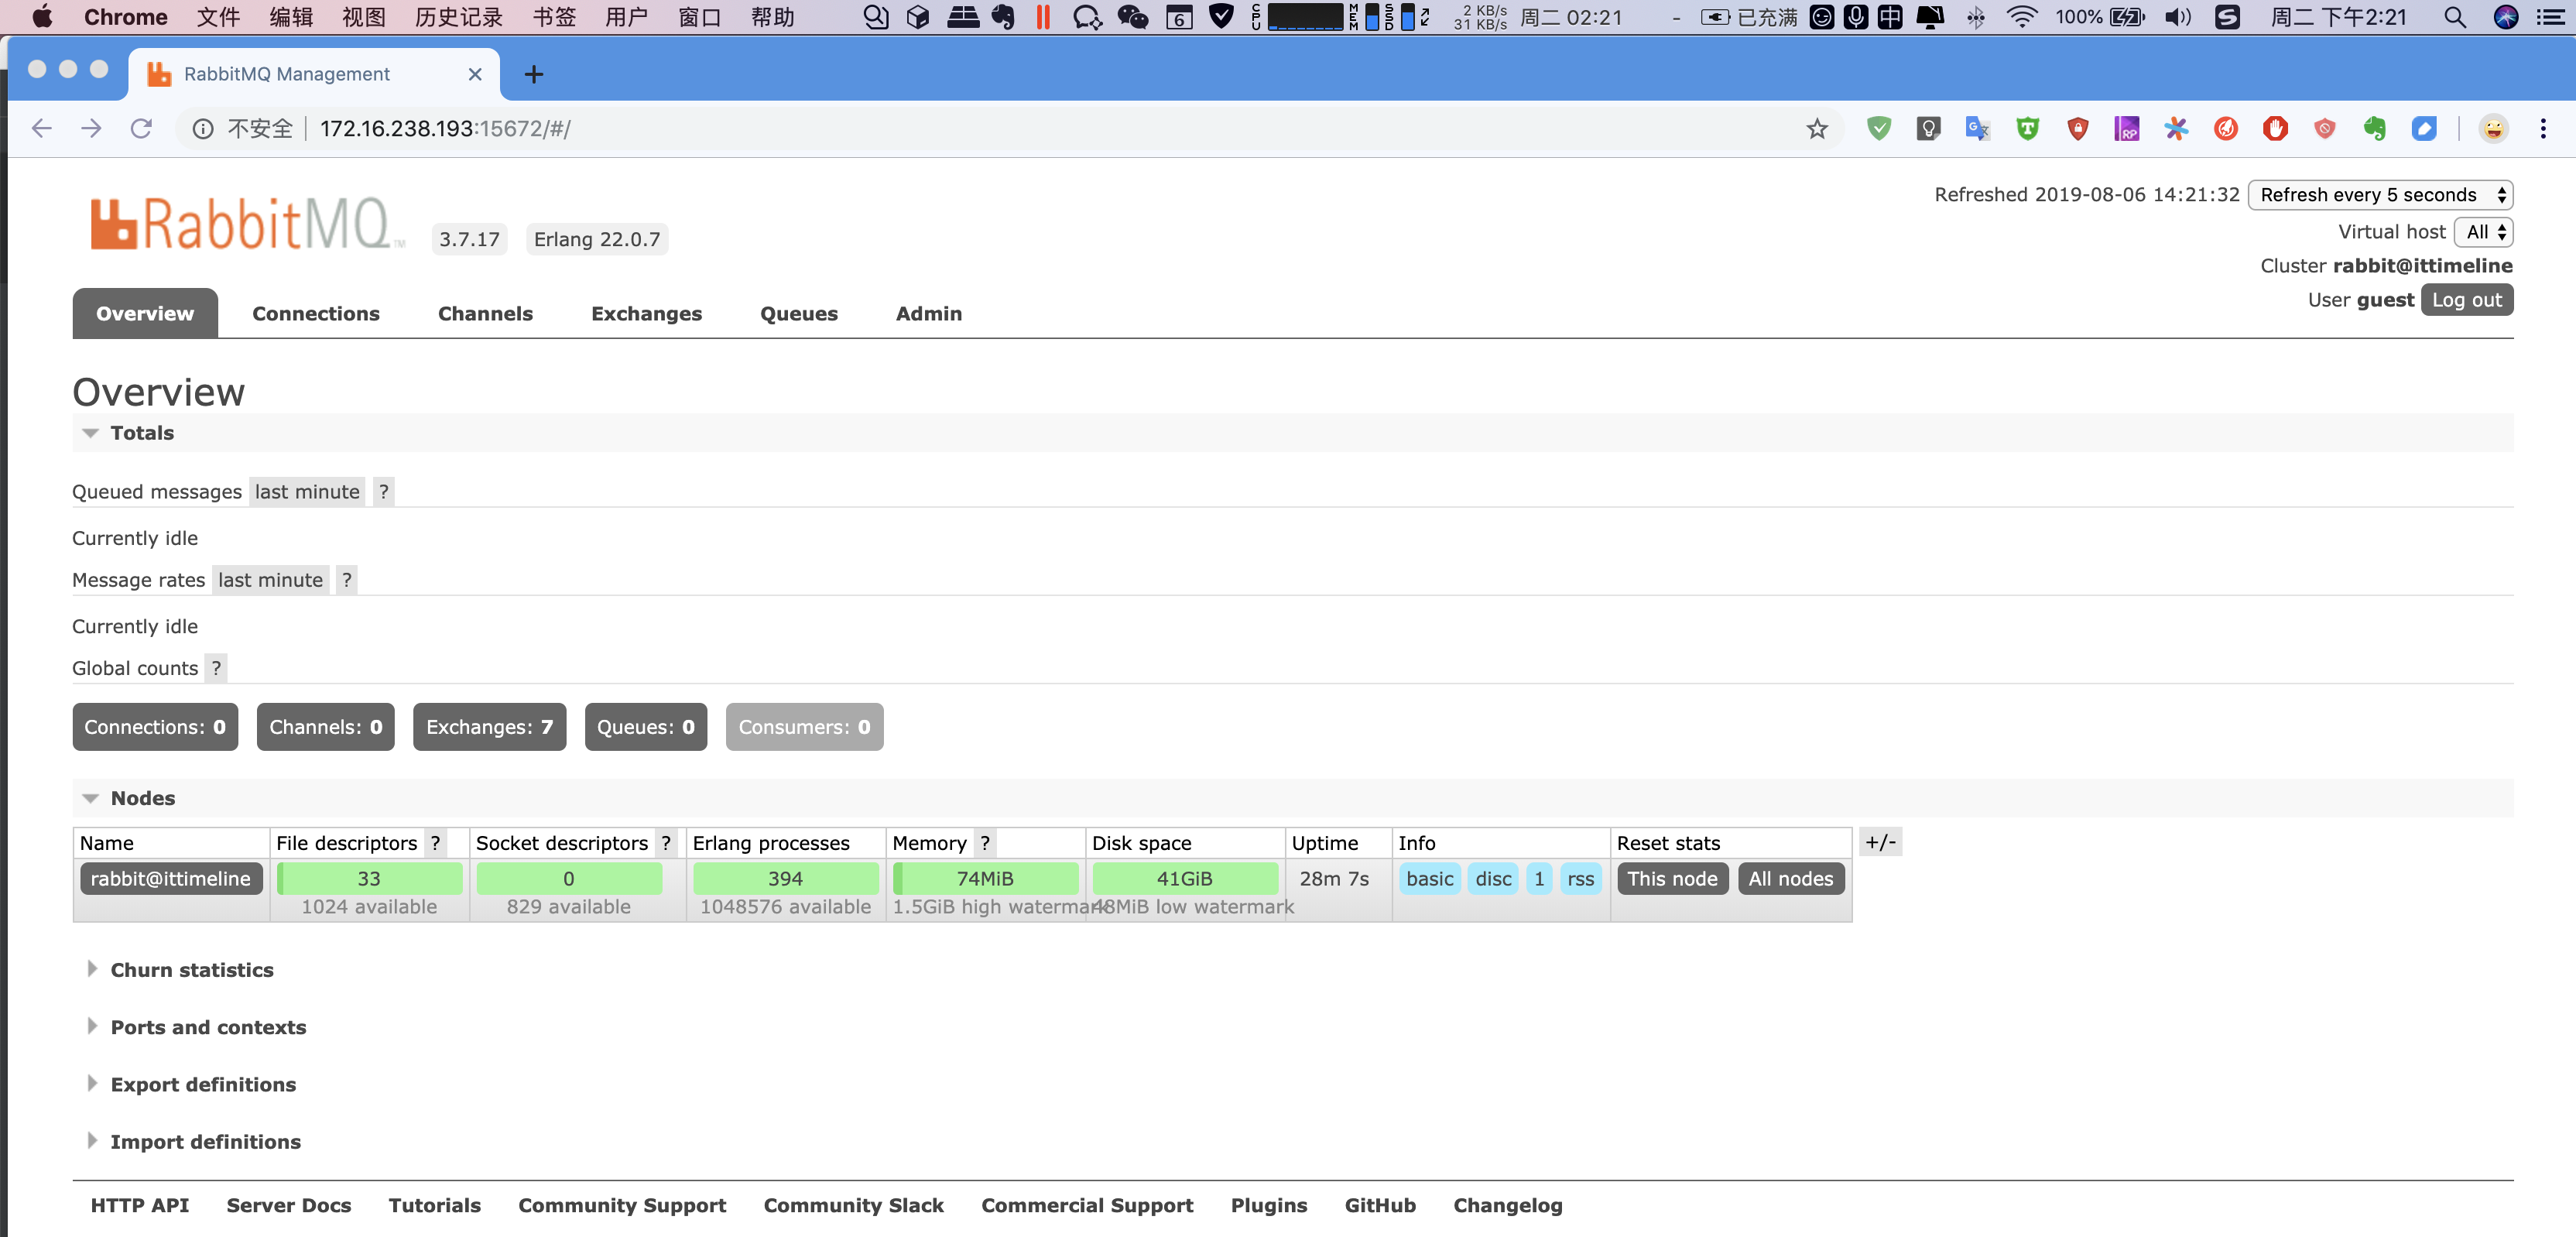Click the Evernote elephant extension icon
Image resolution: width=2576 pixels, height=1237 pixels.
[x=2374, y=129]
